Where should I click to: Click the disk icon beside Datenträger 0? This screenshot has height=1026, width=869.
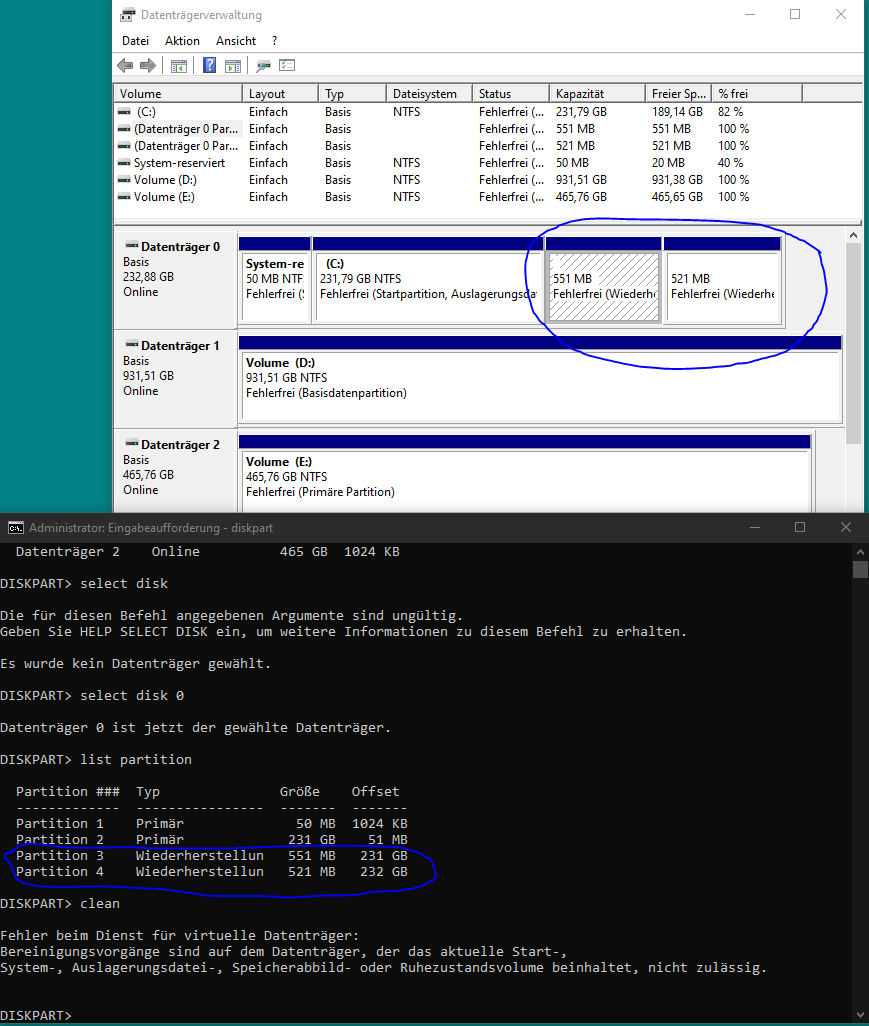(132, 246)
